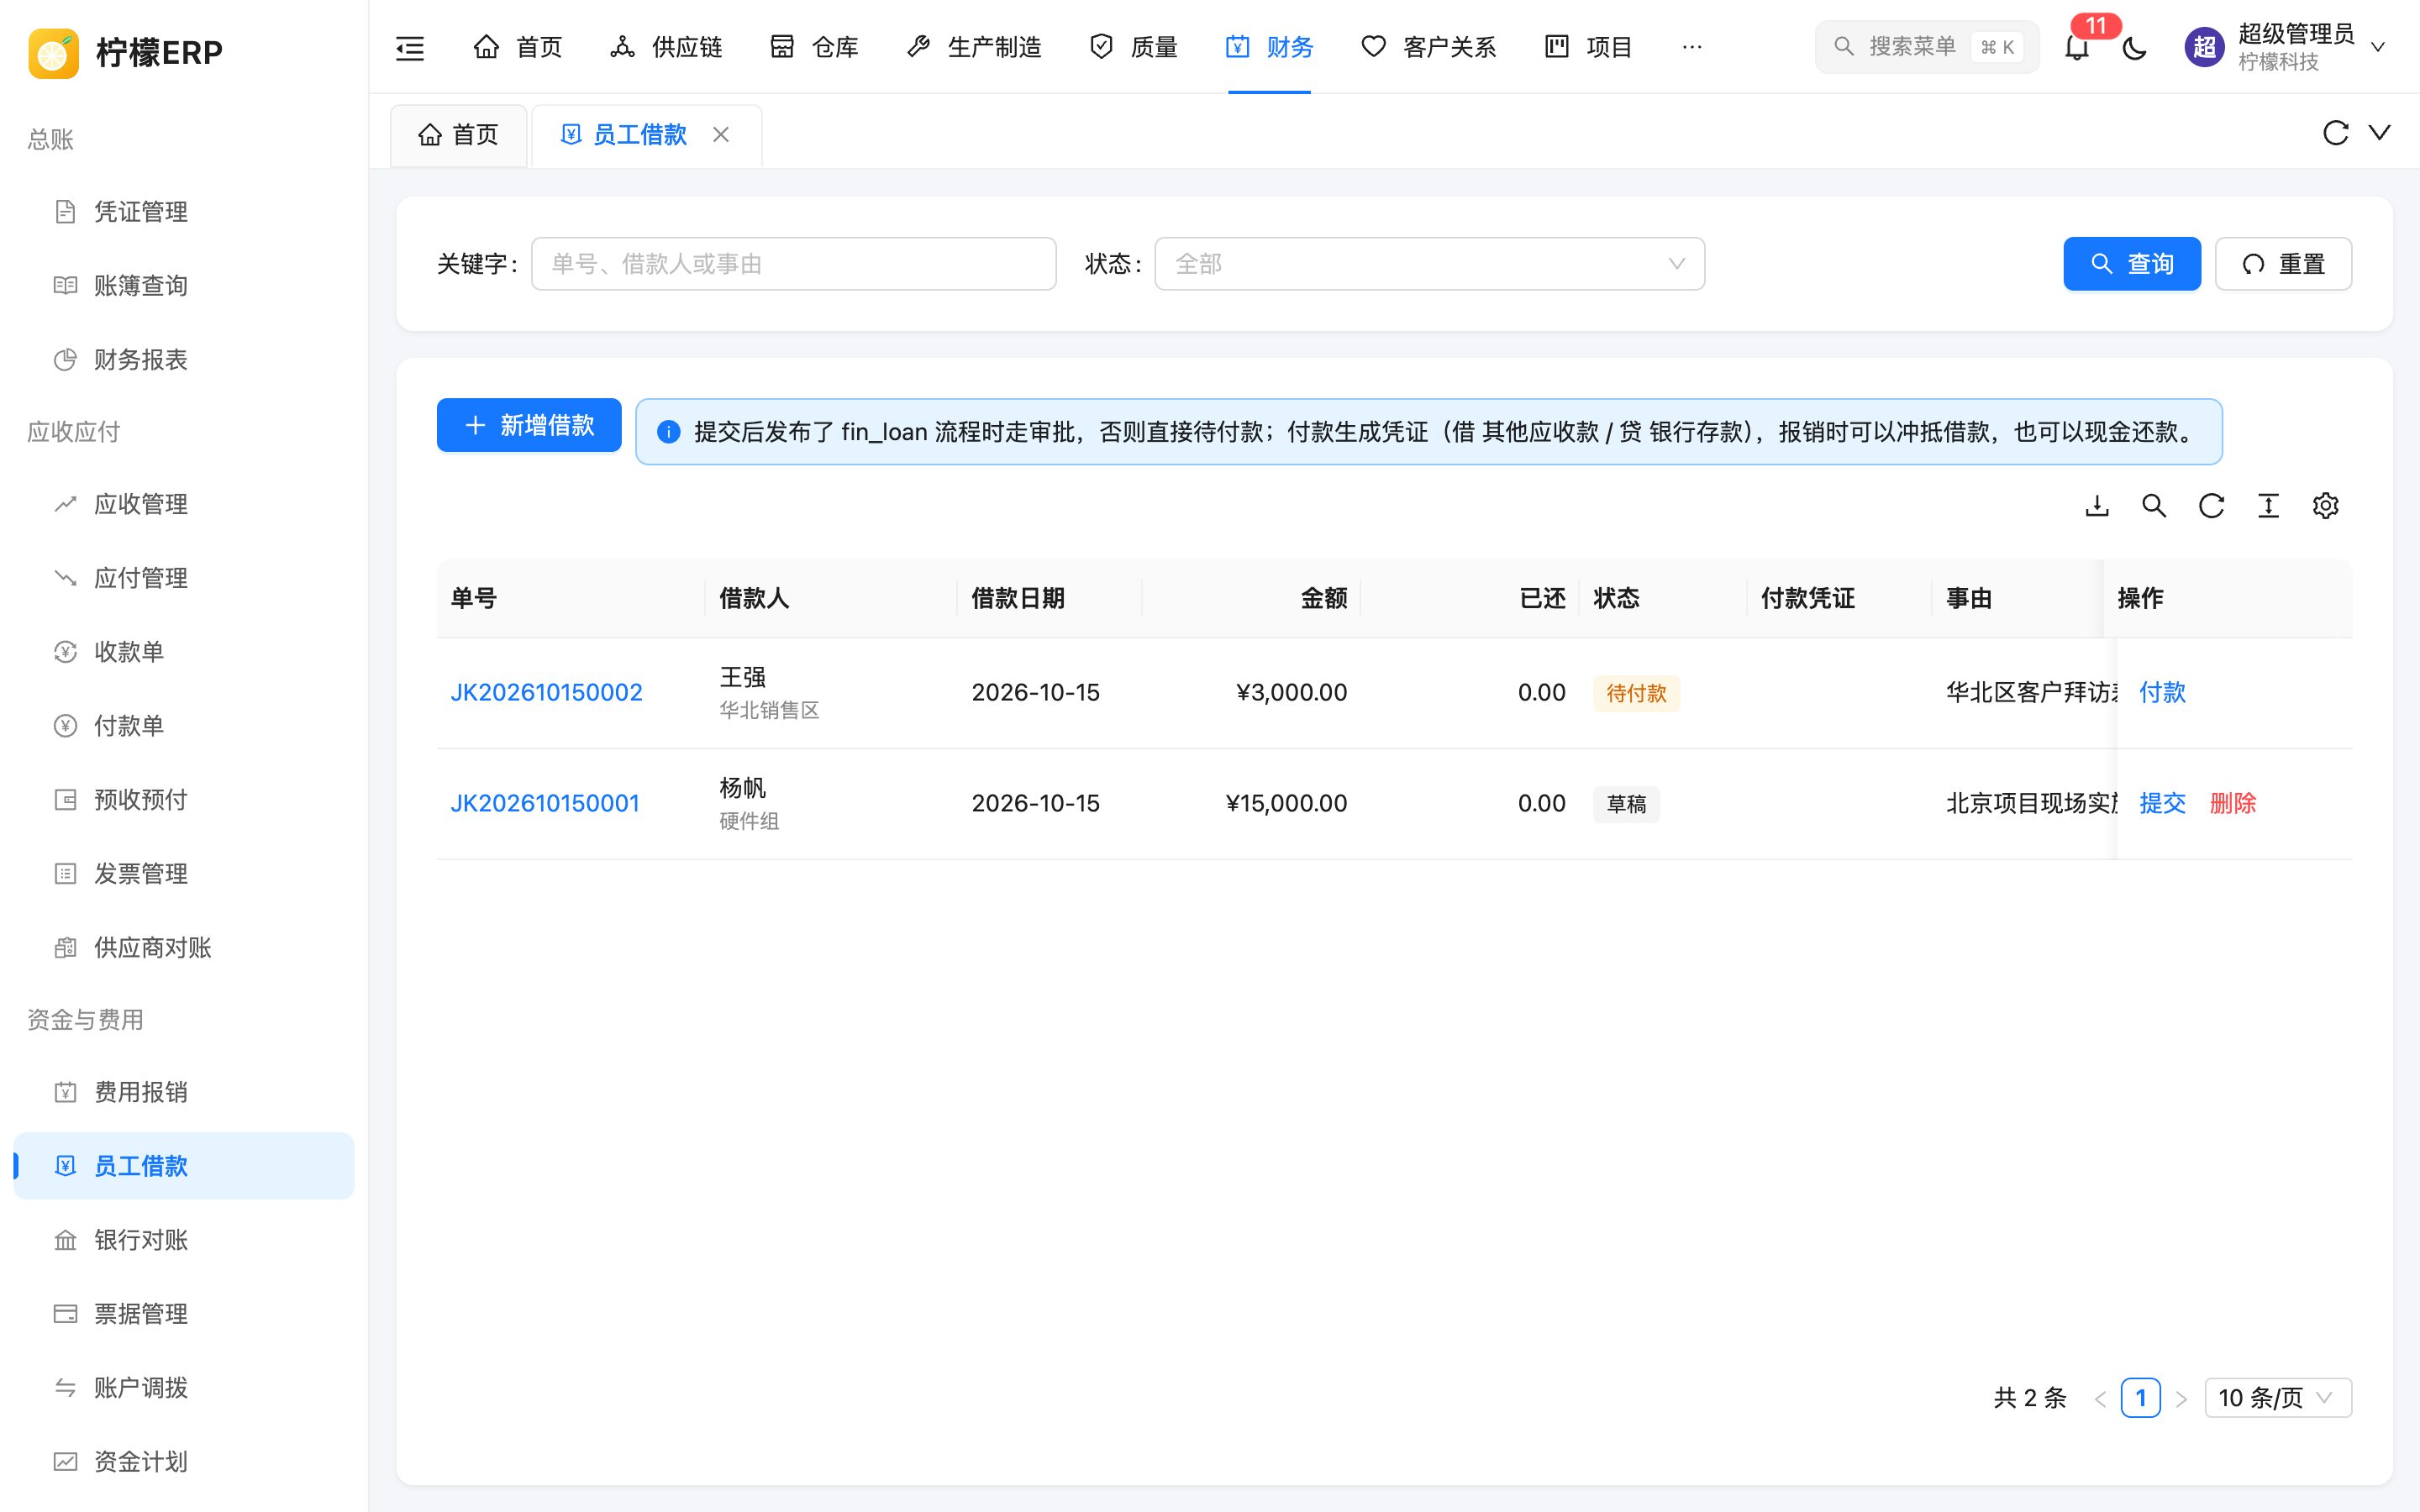This screenshot has width=2420, height=1512.
Task: Open the notification bell
Action: [2077, 47]
